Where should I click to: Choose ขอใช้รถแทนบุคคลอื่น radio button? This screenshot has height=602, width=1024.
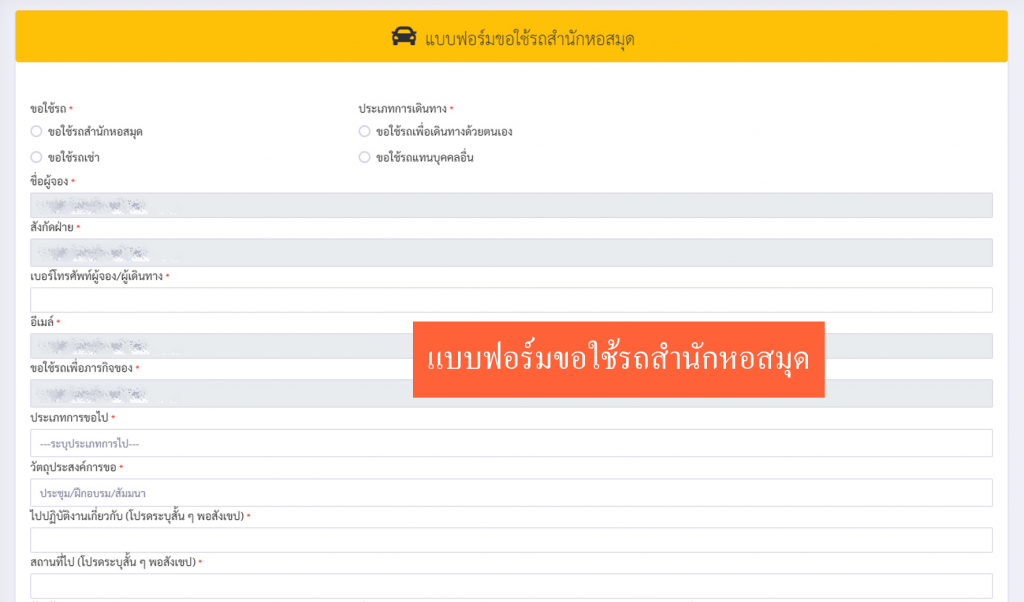tap(365, 157)
